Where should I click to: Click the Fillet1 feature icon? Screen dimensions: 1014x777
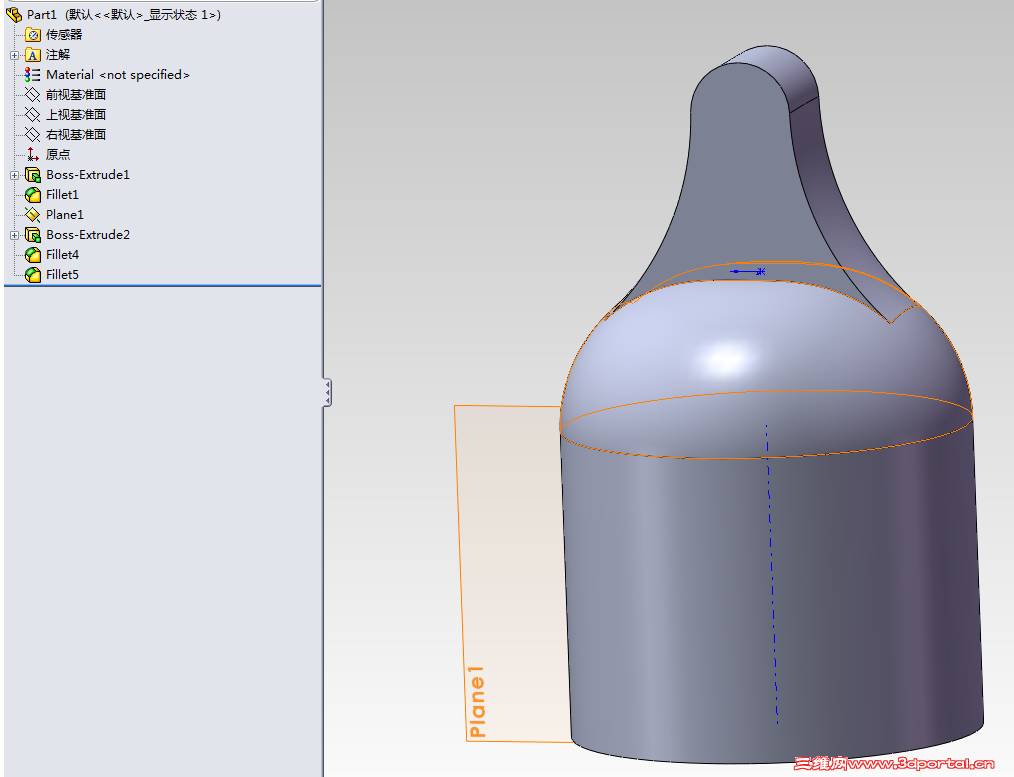click(32, 195)
